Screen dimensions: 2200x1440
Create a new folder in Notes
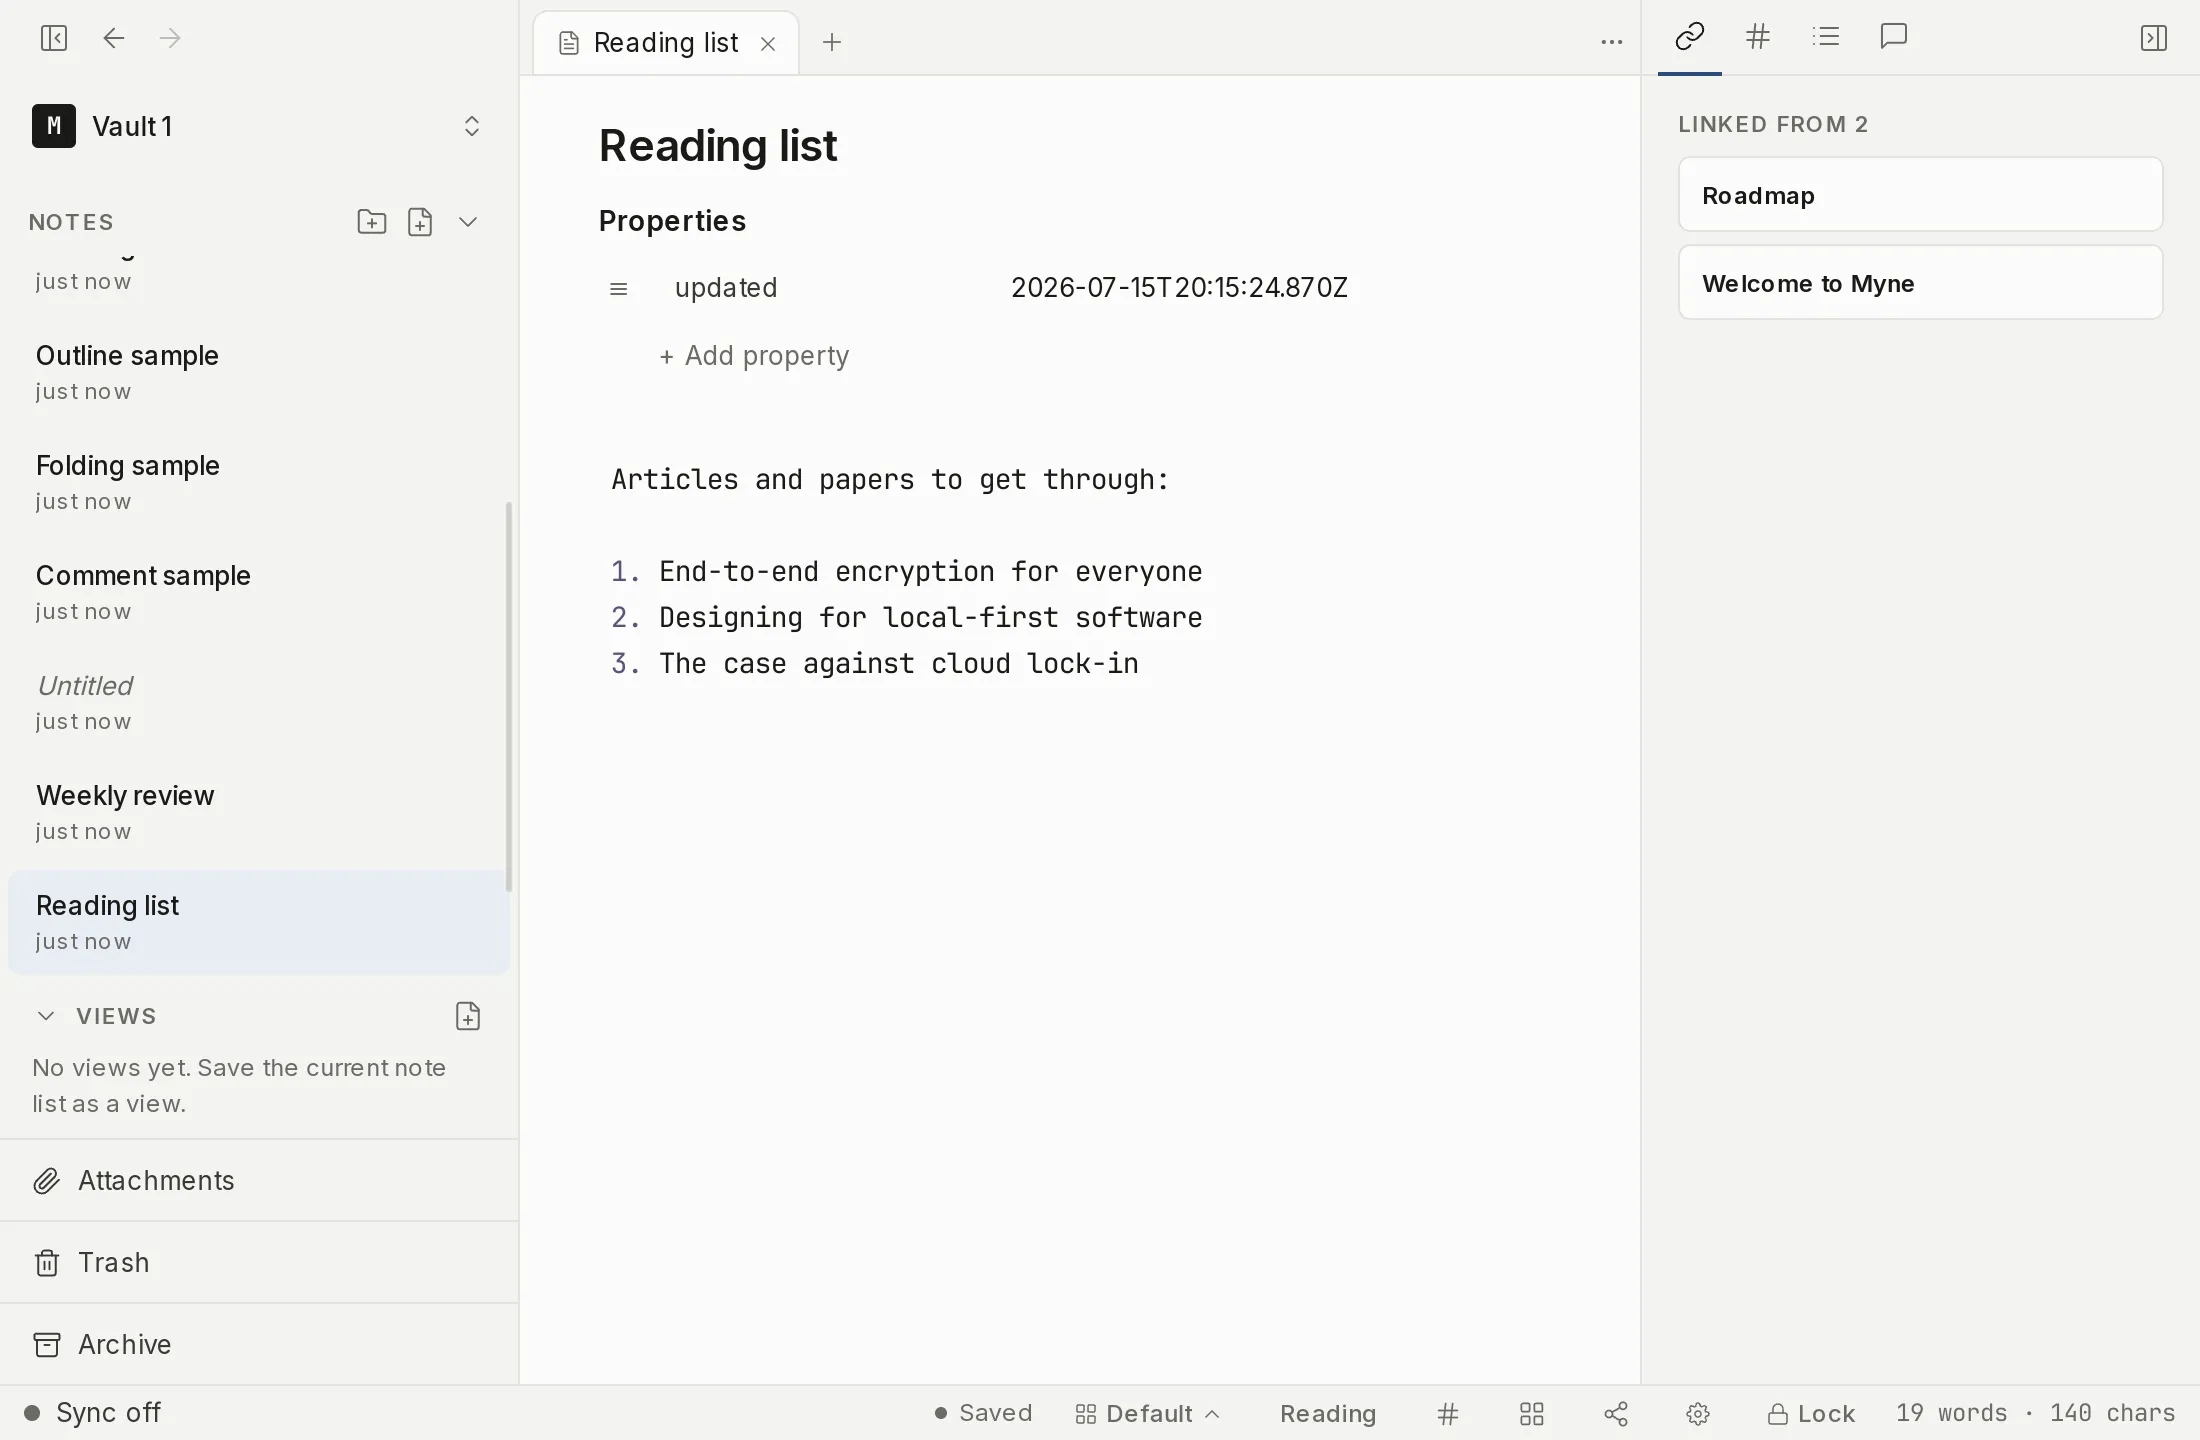click(372, 222)
